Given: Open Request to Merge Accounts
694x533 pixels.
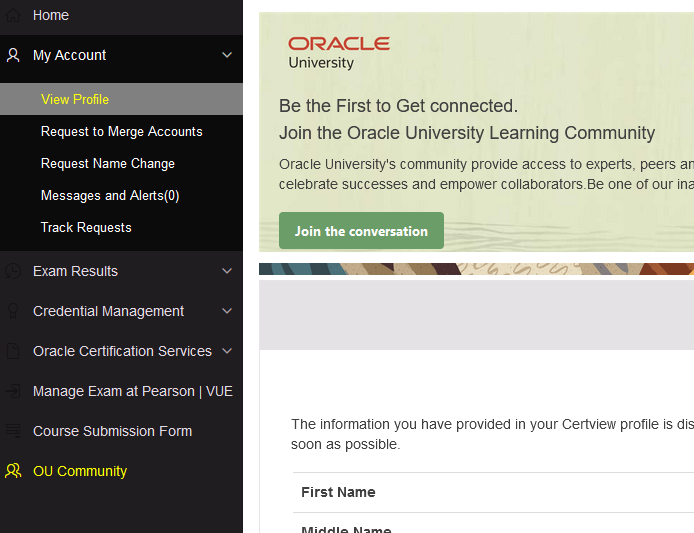Looking at the screenshot, I should tap(121, 131).
